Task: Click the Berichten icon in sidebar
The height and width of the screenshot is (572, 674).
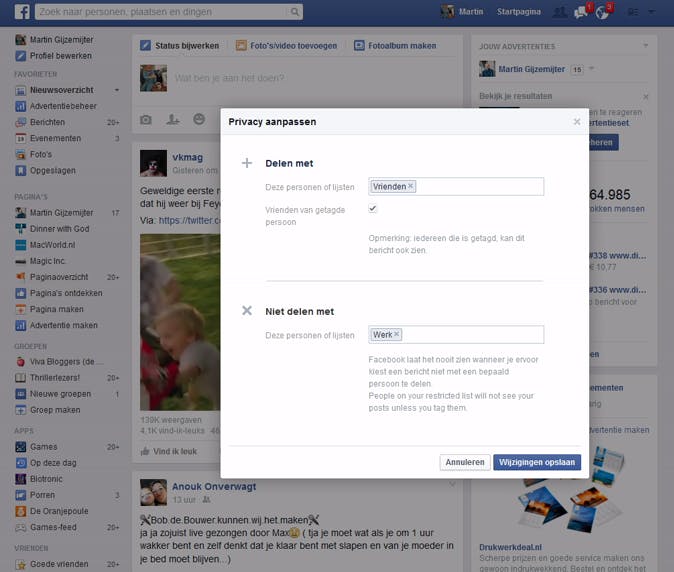Action: [20, 122]
